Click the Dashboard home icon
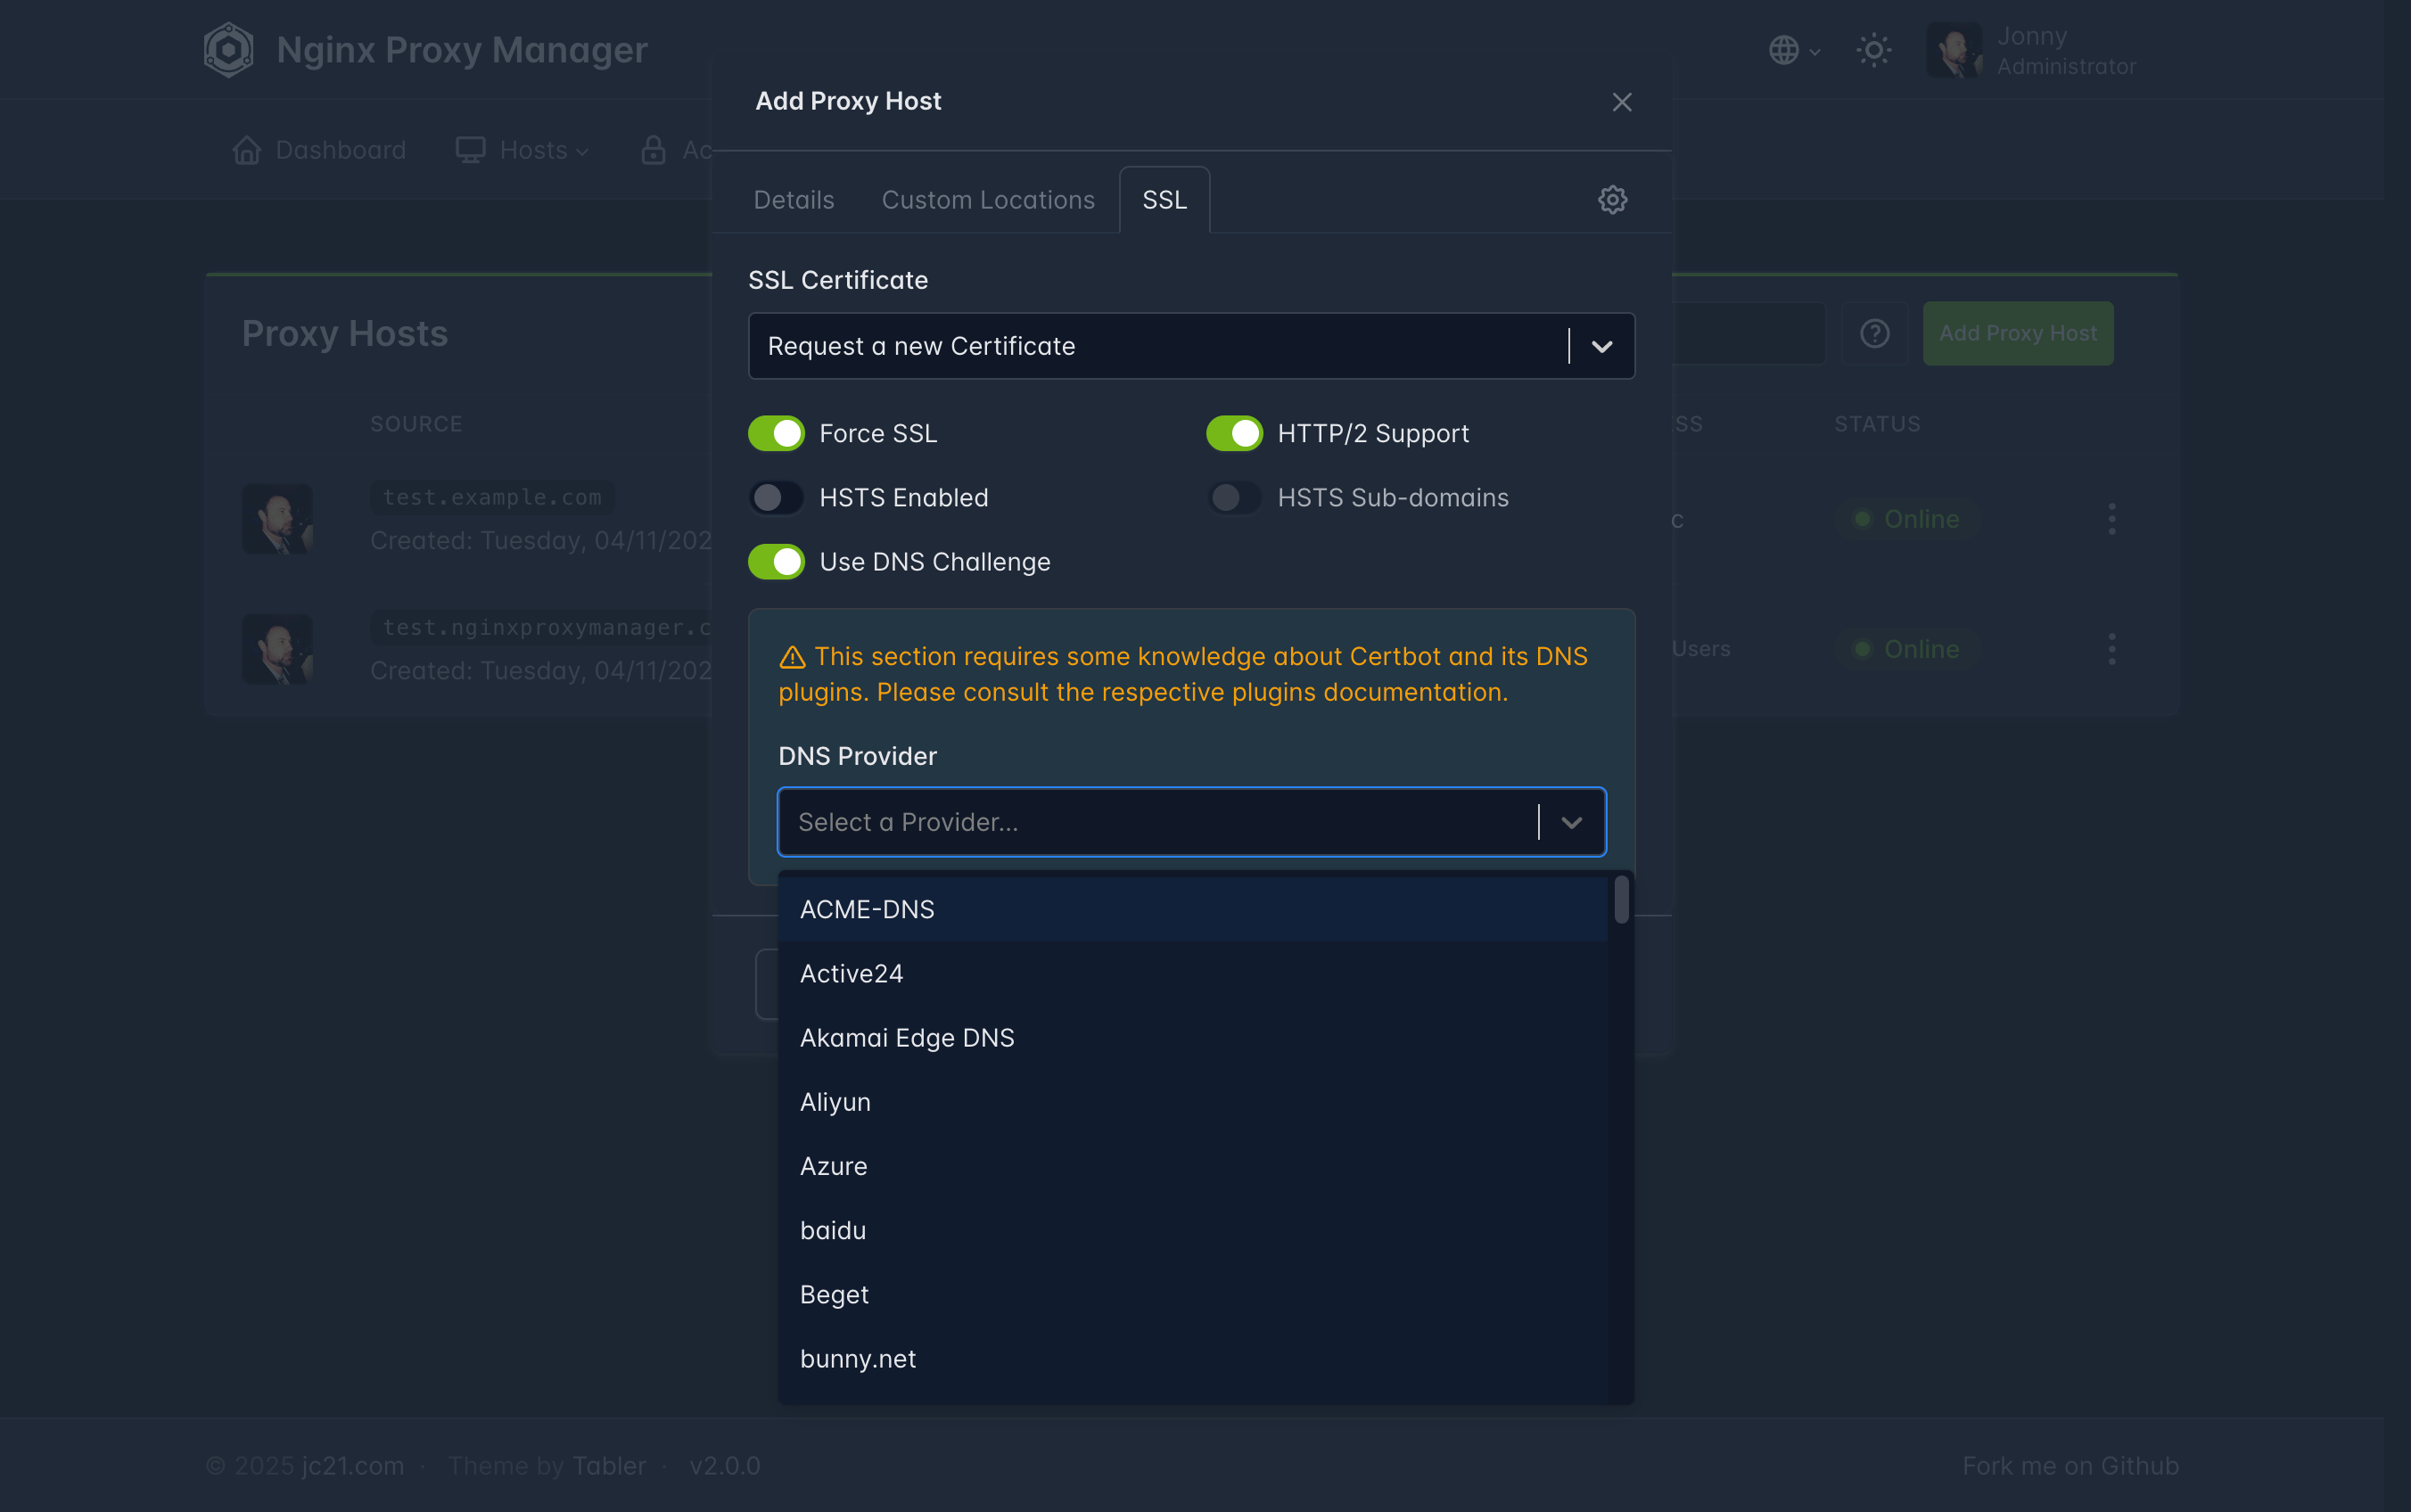2411x1512 pixels. (x=247, y=150)
